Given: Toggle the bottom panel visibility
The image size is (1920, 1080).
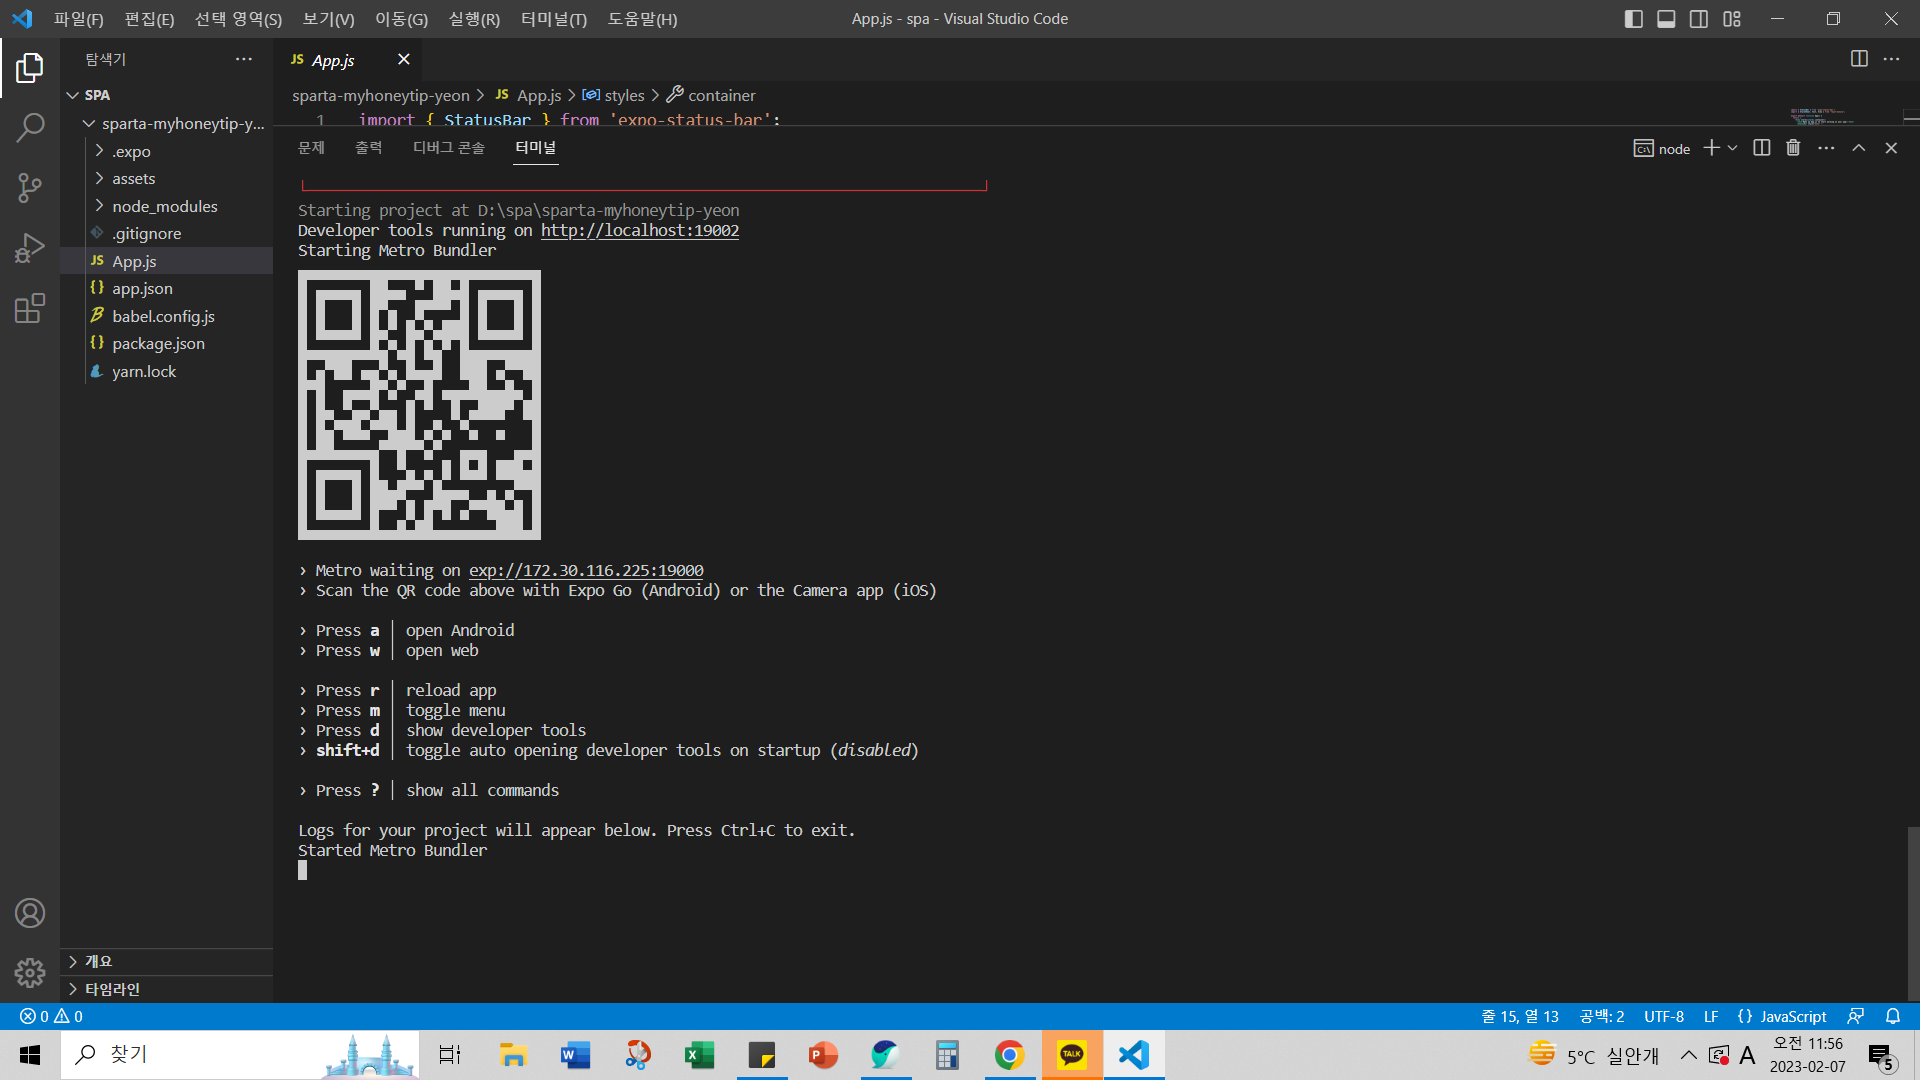Looking at the screenshot, I should click(x=1666, y=19).
